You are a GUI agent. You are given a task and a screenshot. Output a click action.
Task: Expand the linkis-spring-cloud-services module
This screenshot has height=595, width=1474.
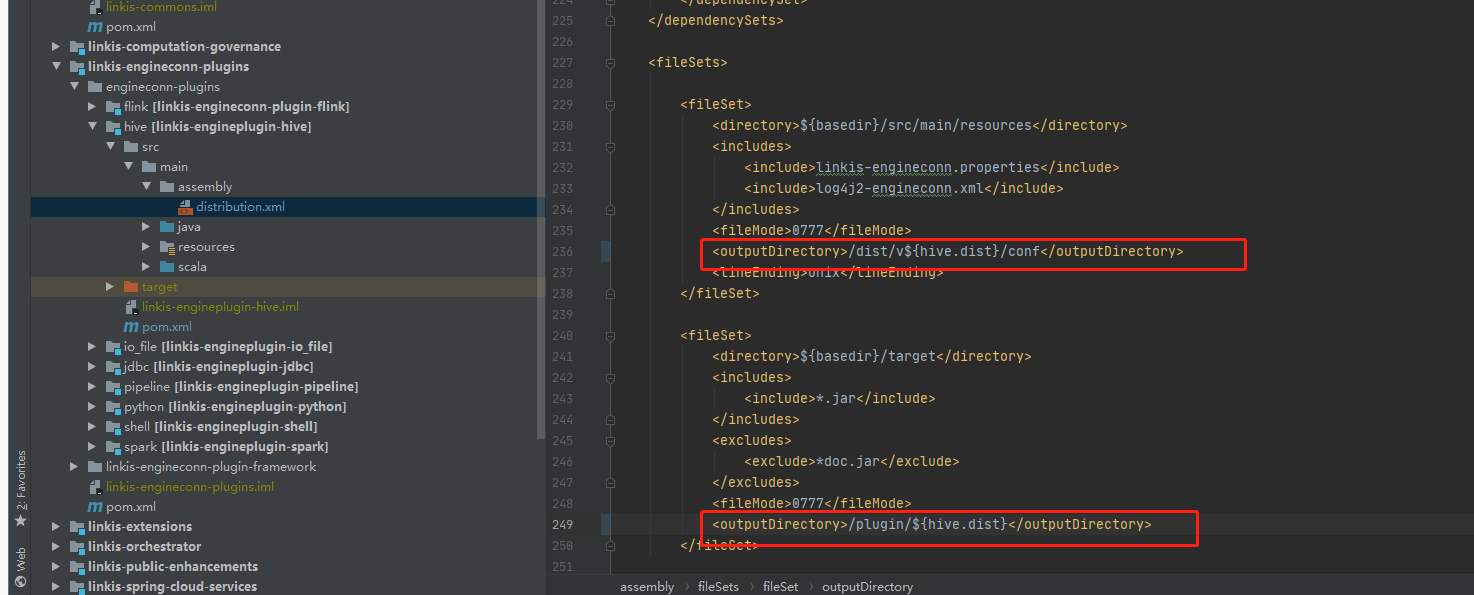(x=56, y=587)
